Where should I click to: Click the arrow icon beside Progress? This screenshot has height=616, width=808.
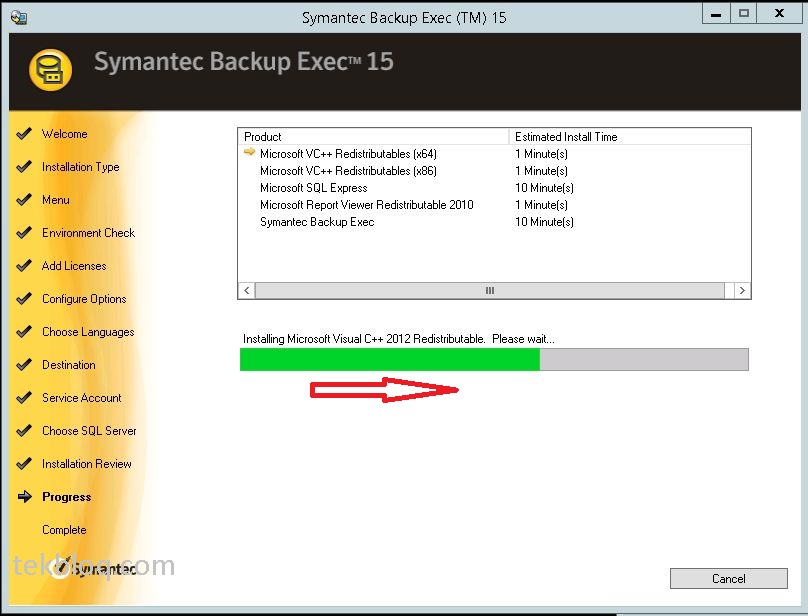coord(24,496)
